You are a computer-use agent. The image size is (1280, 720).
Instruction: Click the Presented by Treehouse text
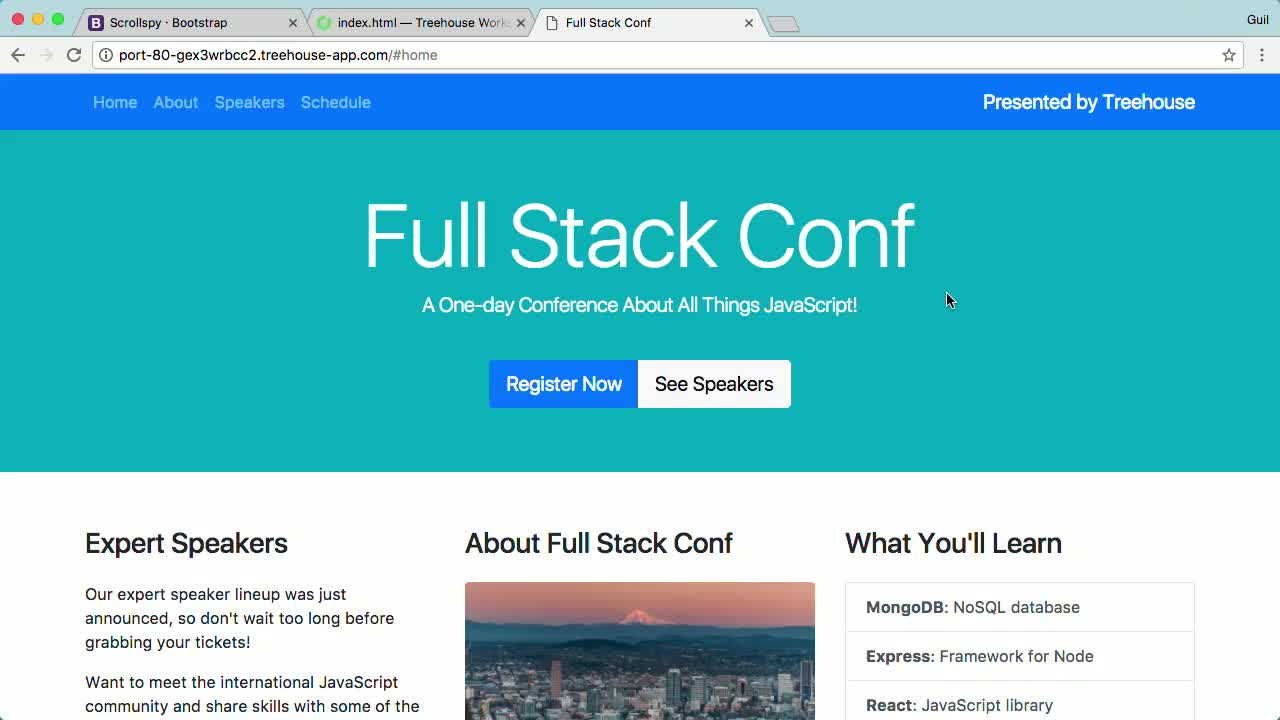1088,102
